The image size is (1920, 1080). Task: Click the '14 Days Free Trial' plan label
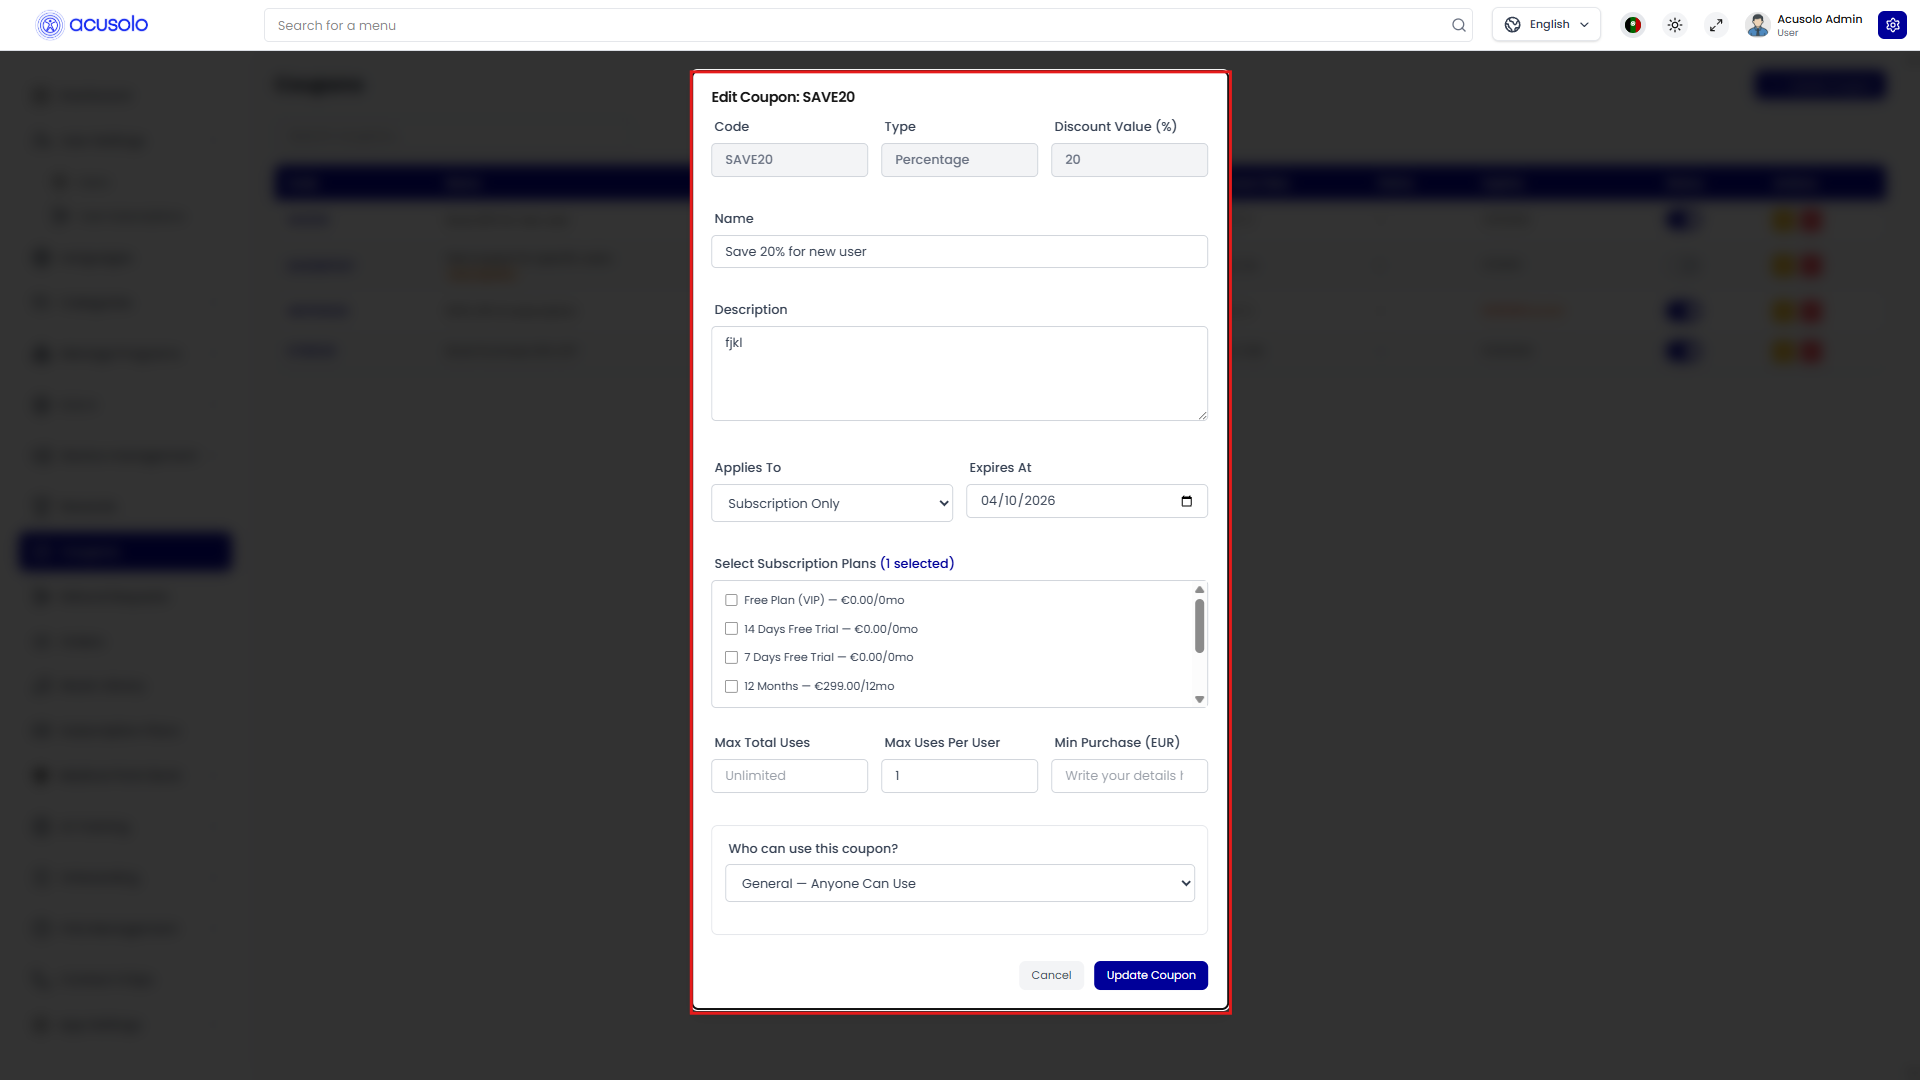pos(831,629)
